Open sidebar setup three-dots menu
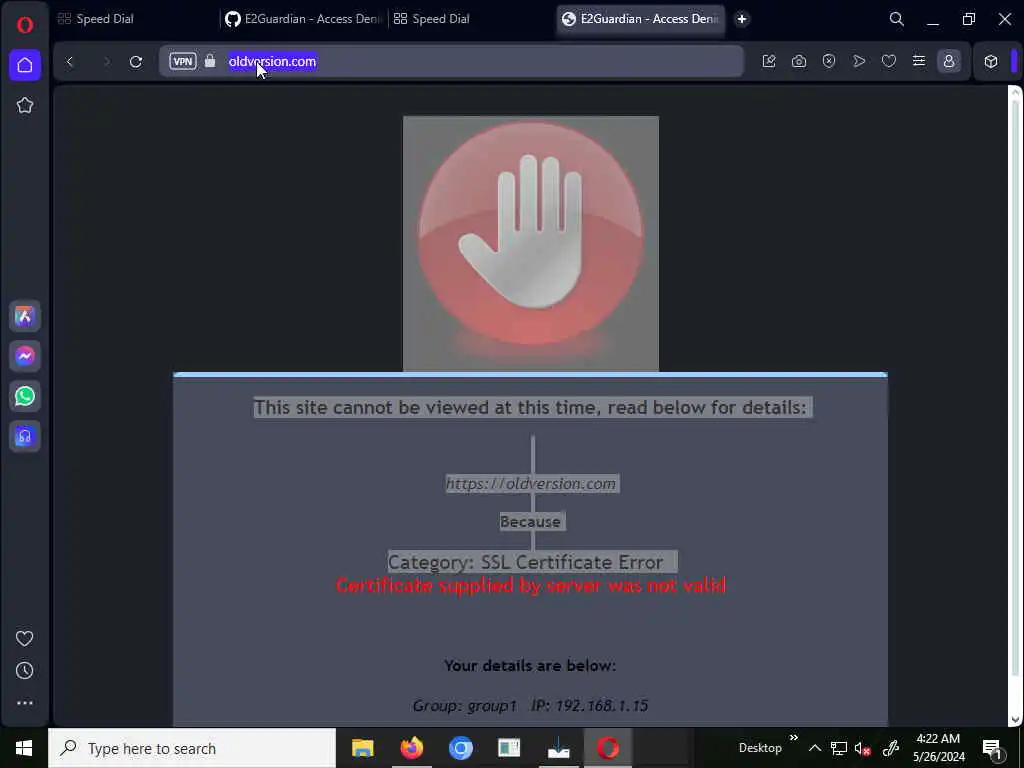1024x768 pixels. pyautogui.click(x=25, y=703)
